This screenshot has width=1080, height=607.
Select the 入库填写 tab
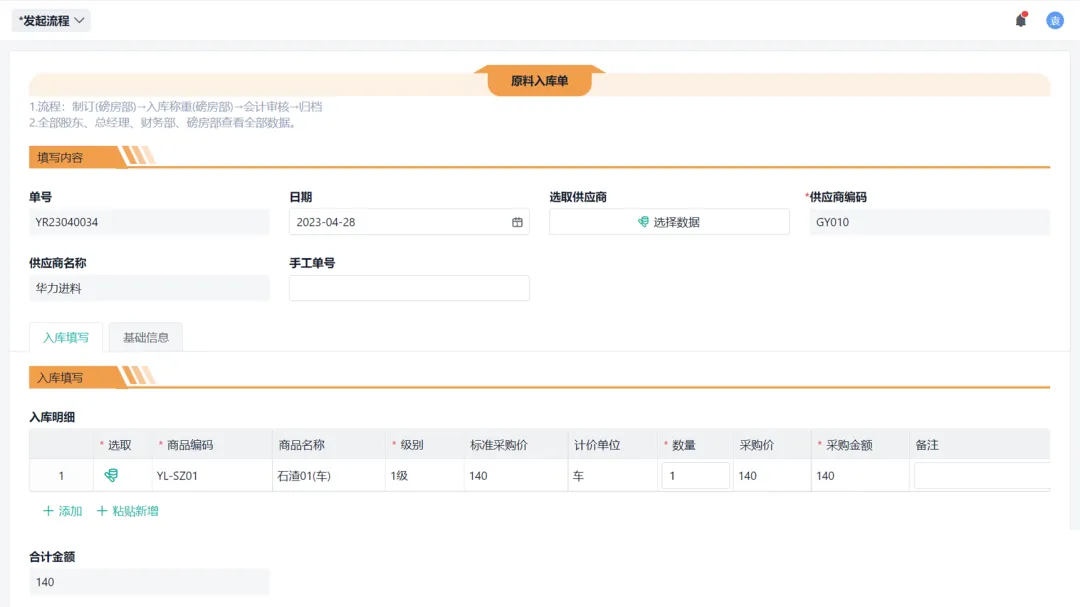[66, 338]
